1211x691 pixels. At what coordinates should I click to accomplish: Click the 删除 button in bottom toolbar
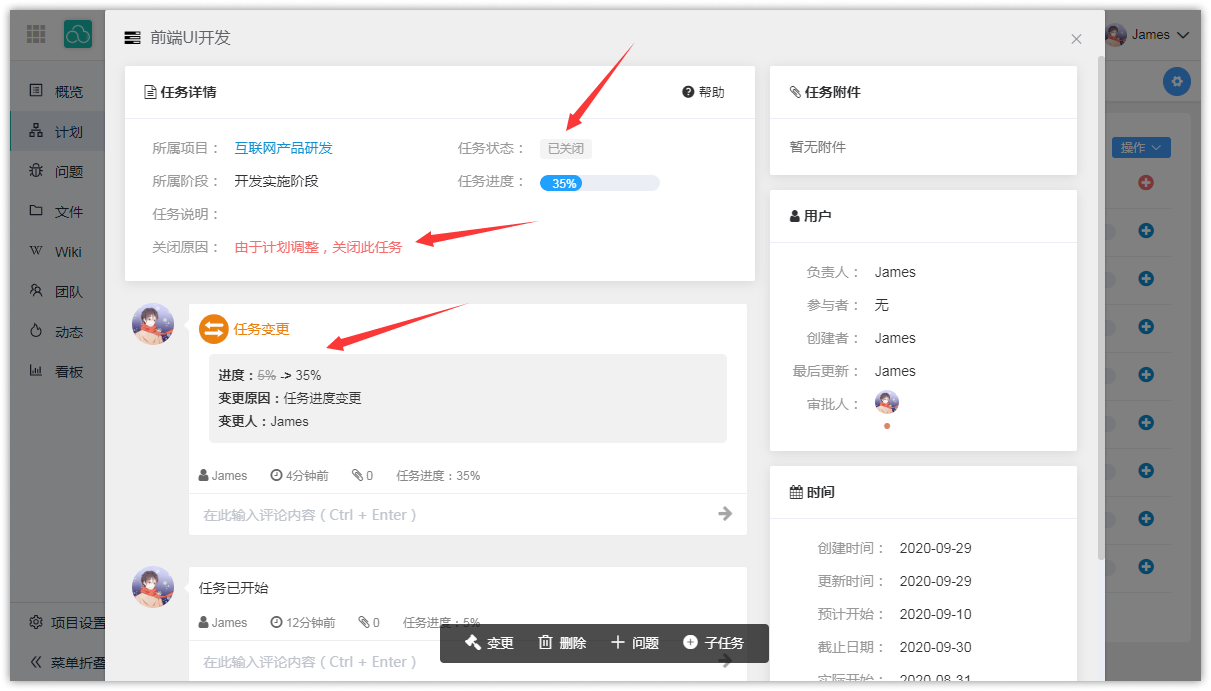click(562, 643)
